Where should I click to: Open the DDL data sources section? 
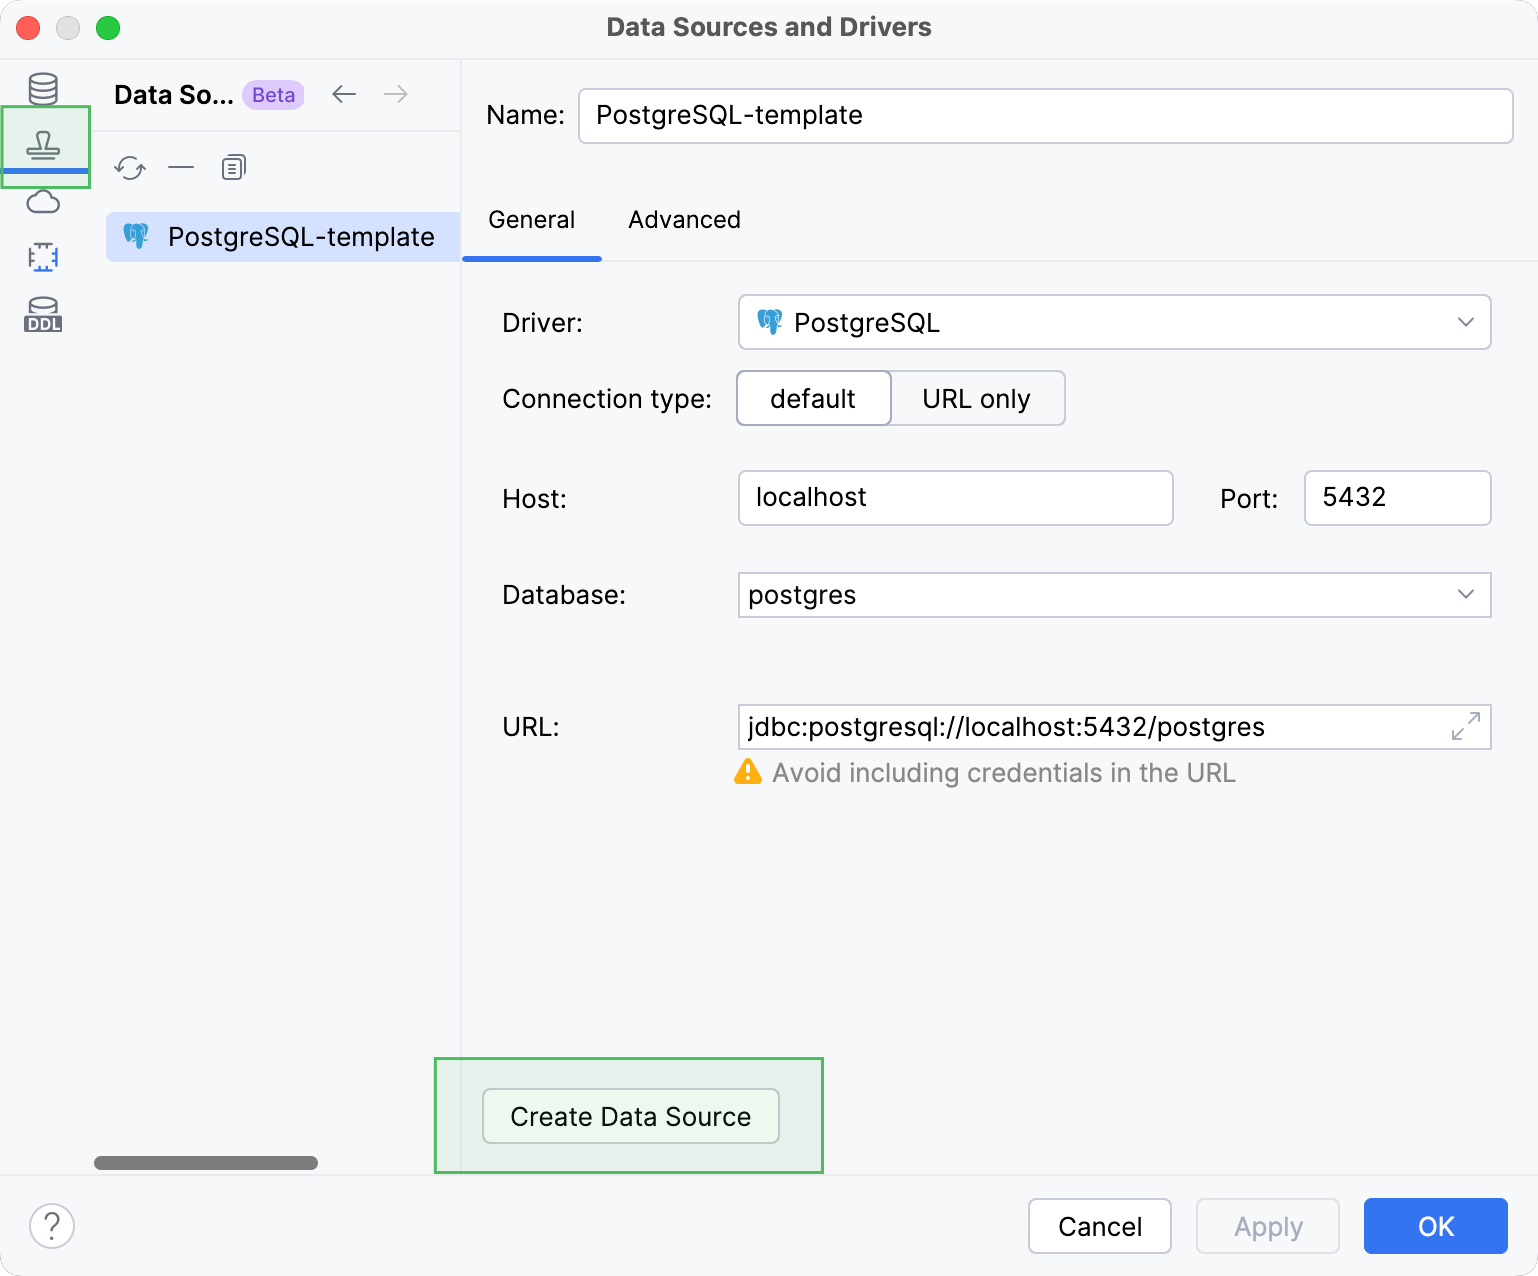tap(44, 314)
